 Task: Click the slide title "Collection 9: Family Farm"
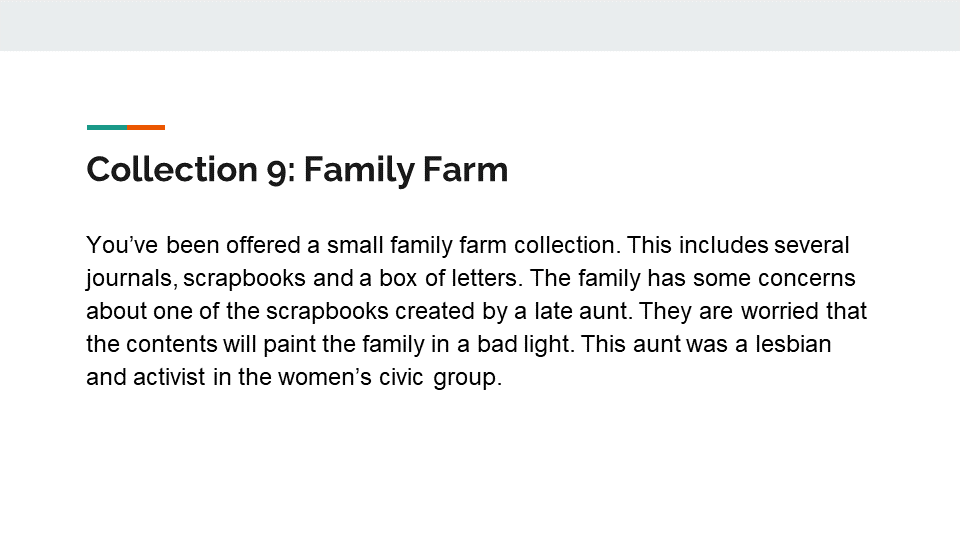(297, 170)
